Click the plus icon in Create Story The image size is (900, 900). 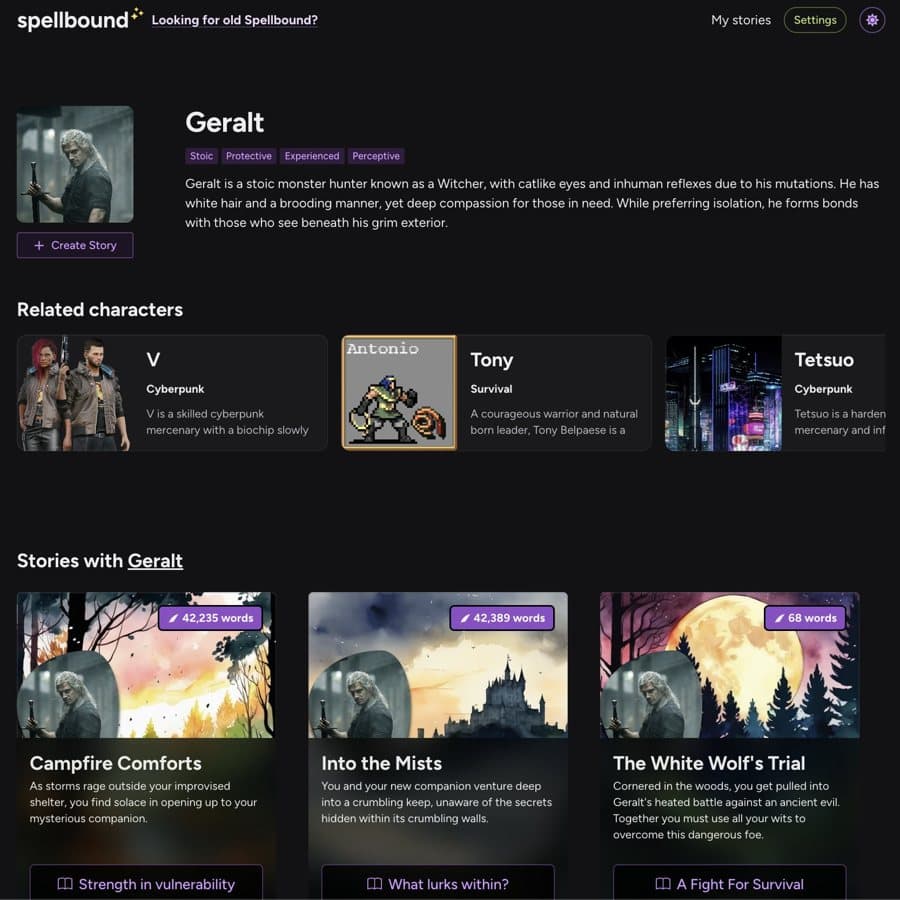39,245
